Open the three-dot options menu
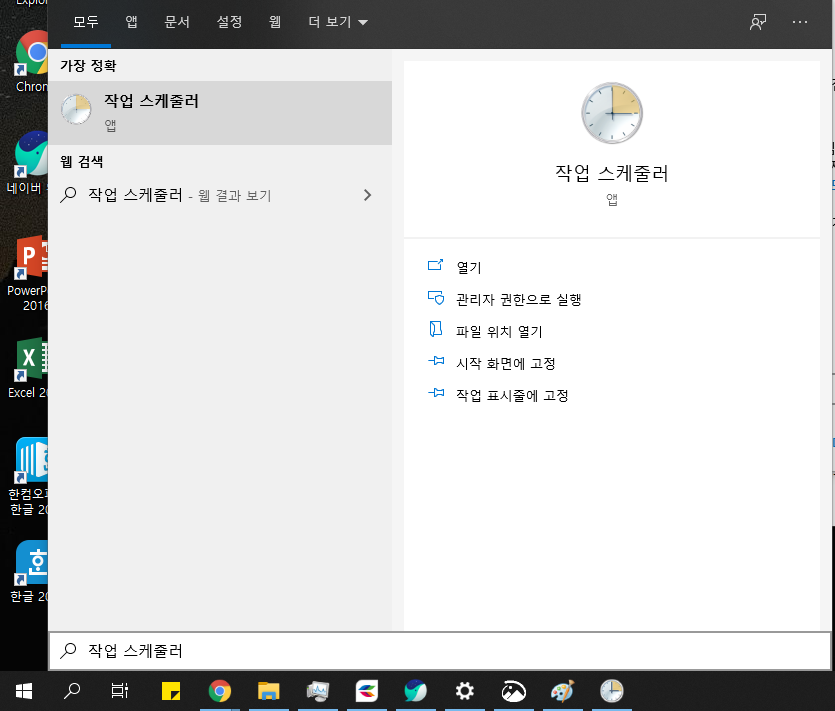The width and height of the screenshot is (835, 711). tap(799, 22)
